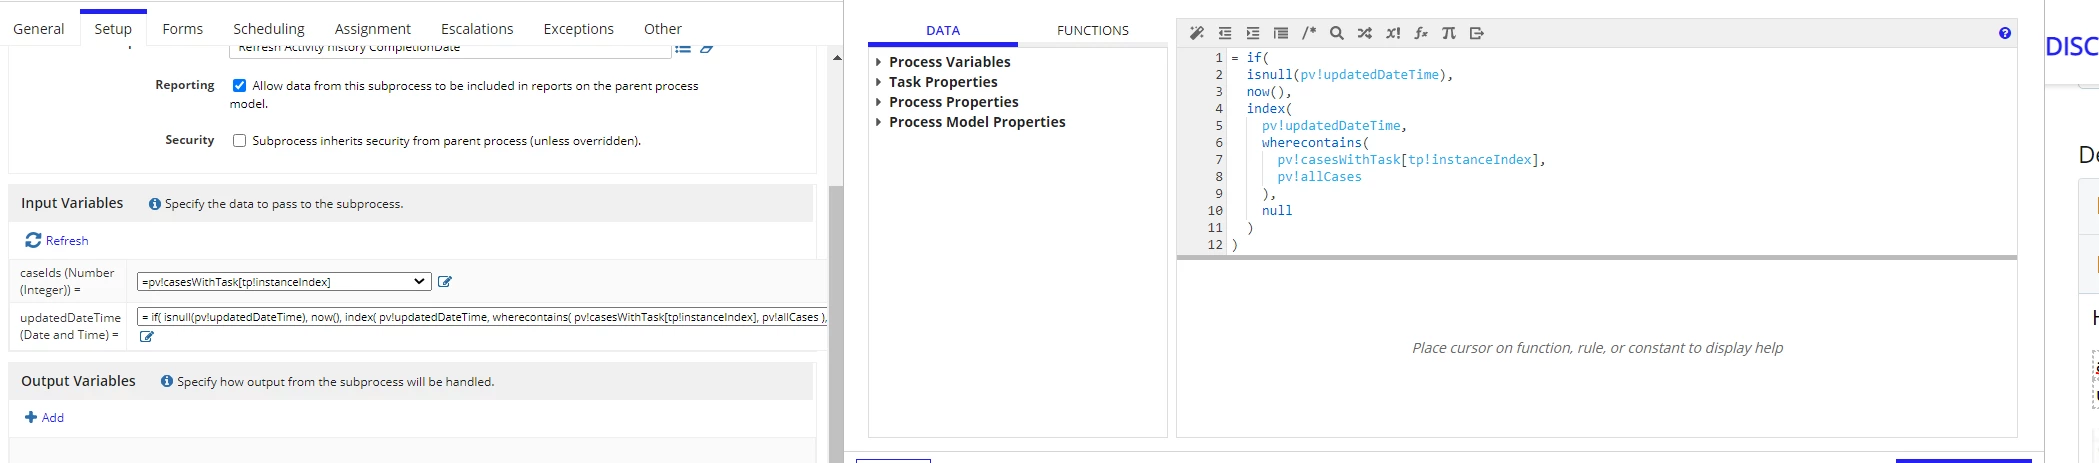Click the info icon beside Output Variables

(167, 381)
